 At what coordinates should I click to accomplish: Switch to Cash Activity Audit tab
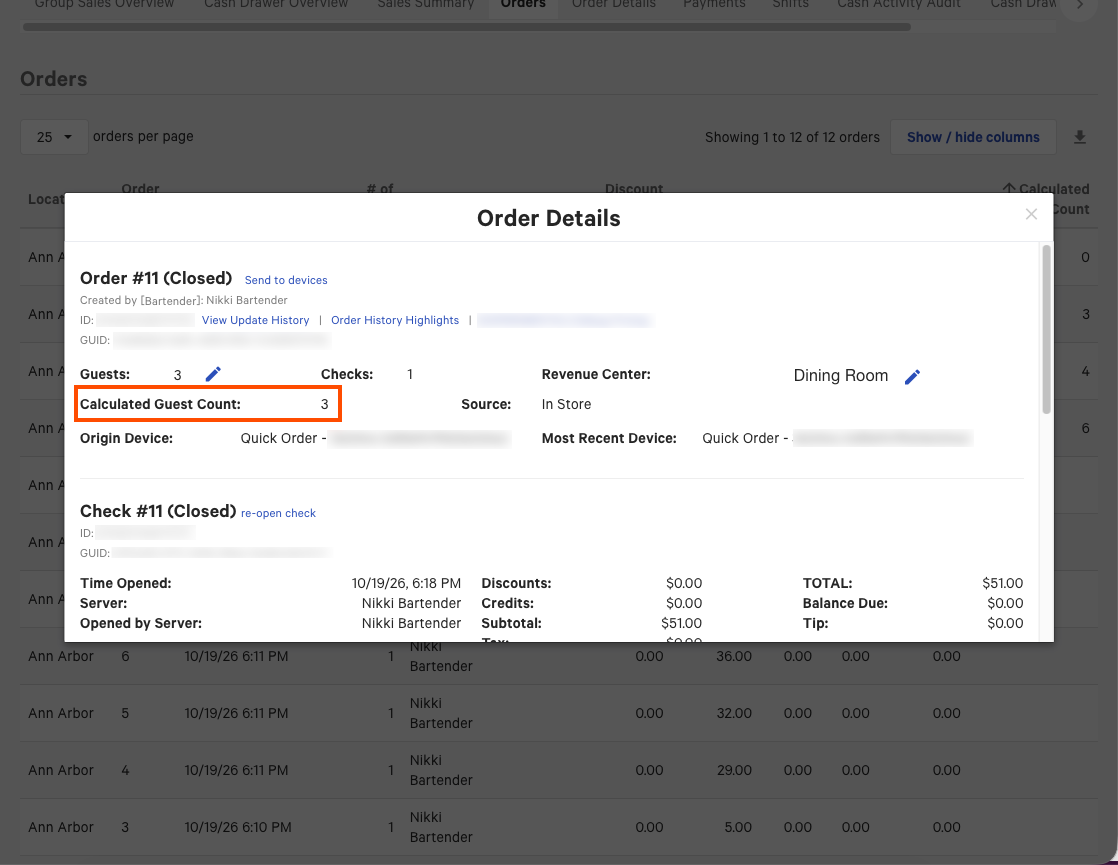[x=898, y=4]
